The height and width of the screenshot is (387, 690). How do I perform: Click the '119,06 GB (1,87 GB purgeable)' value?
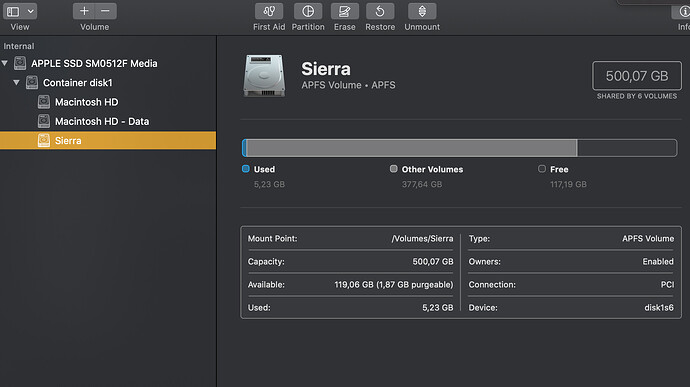[394, 285]
